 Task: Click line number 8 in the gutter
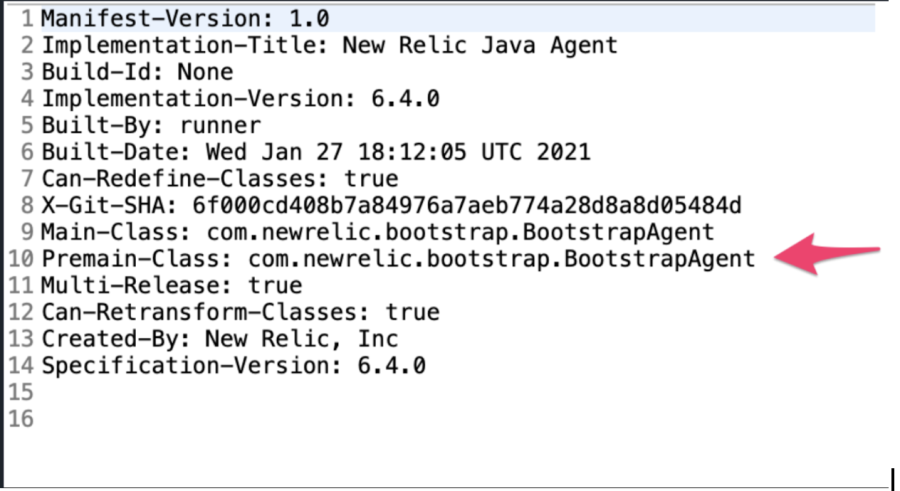(x=27, y=207)
